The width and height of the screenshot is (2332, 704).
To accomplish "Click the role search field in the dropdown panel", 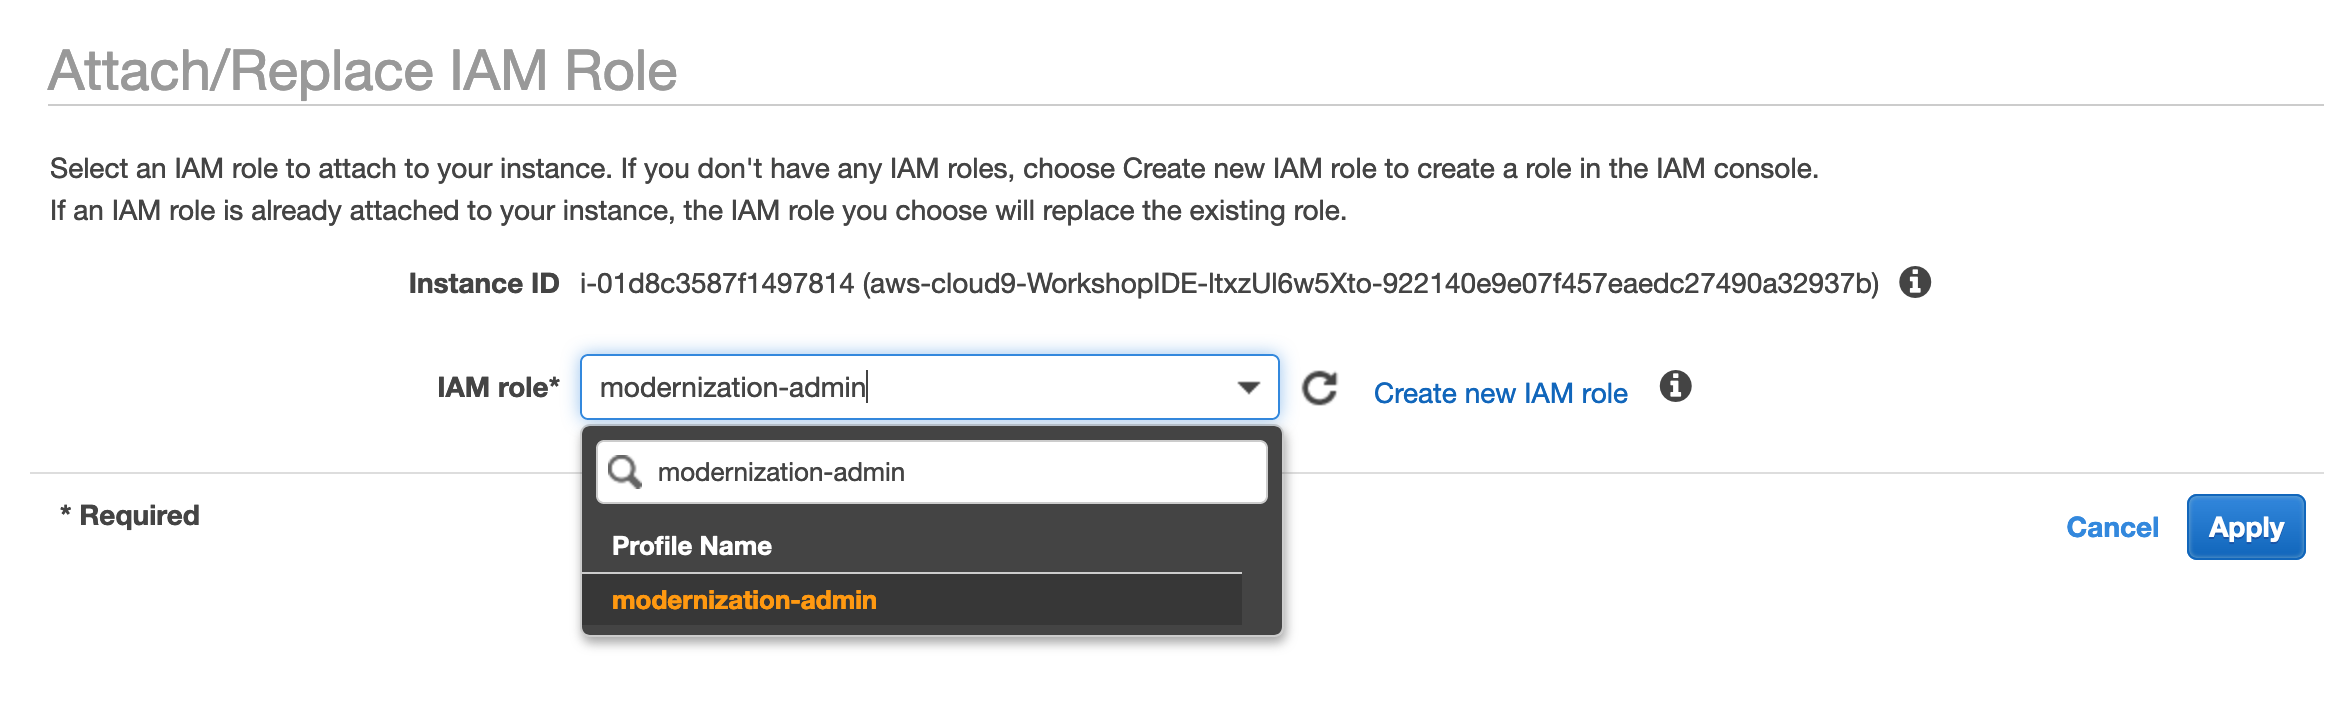I will click(932, 472).
